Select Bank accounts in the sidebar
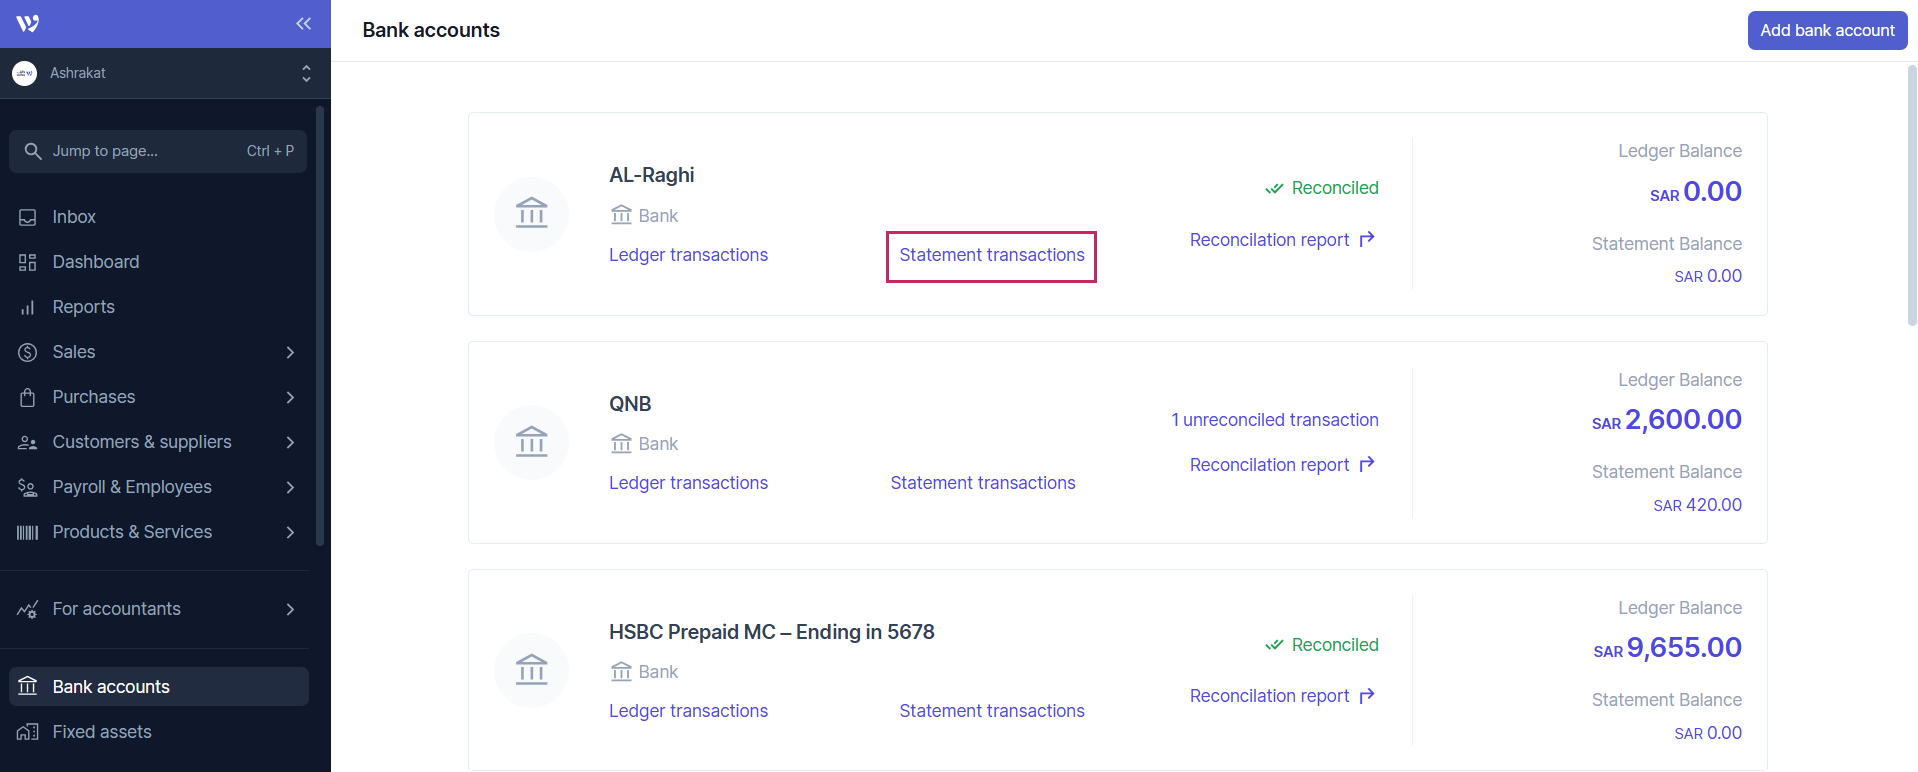Screen dimensions: 1918x772 tap(110, 686)
